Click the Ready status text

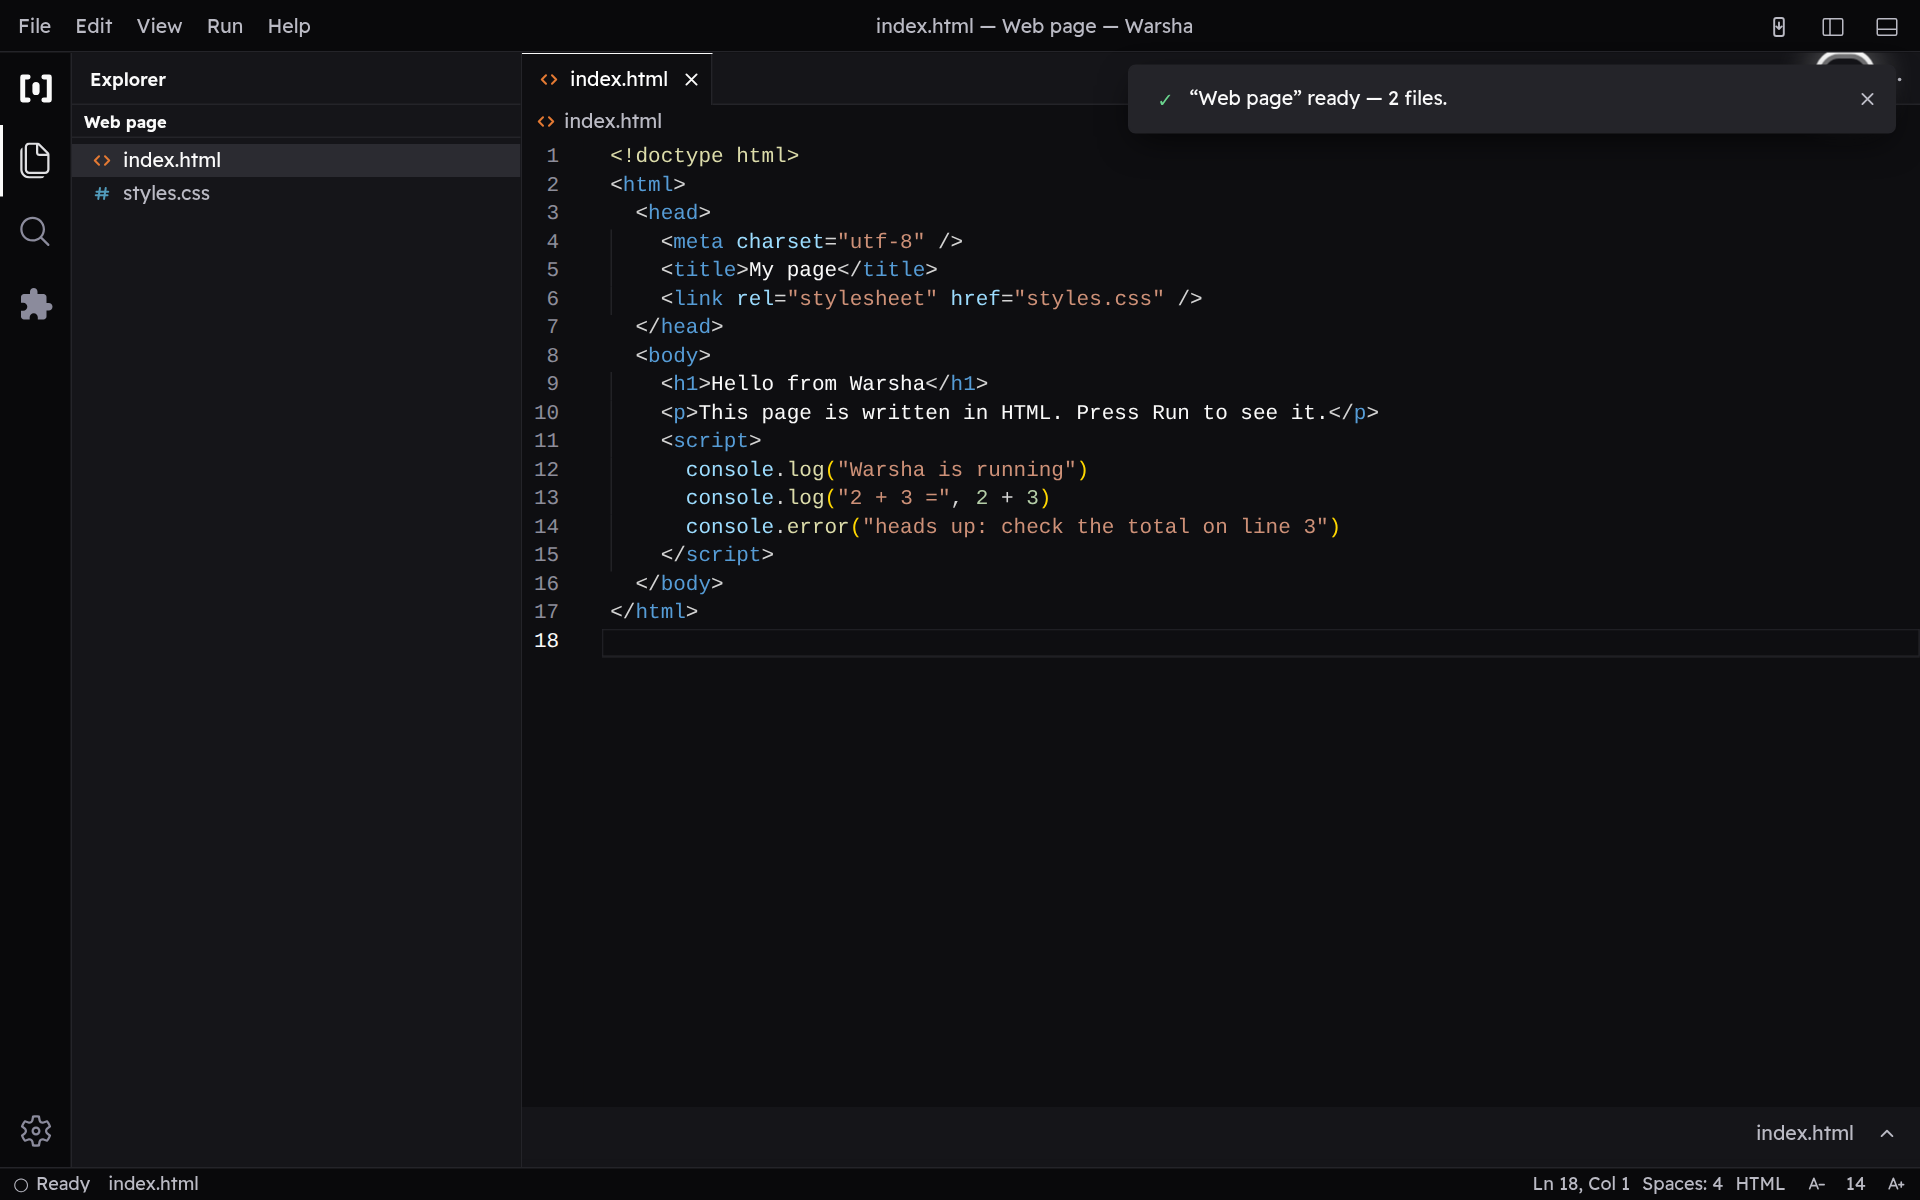(x=63, y=1184)
